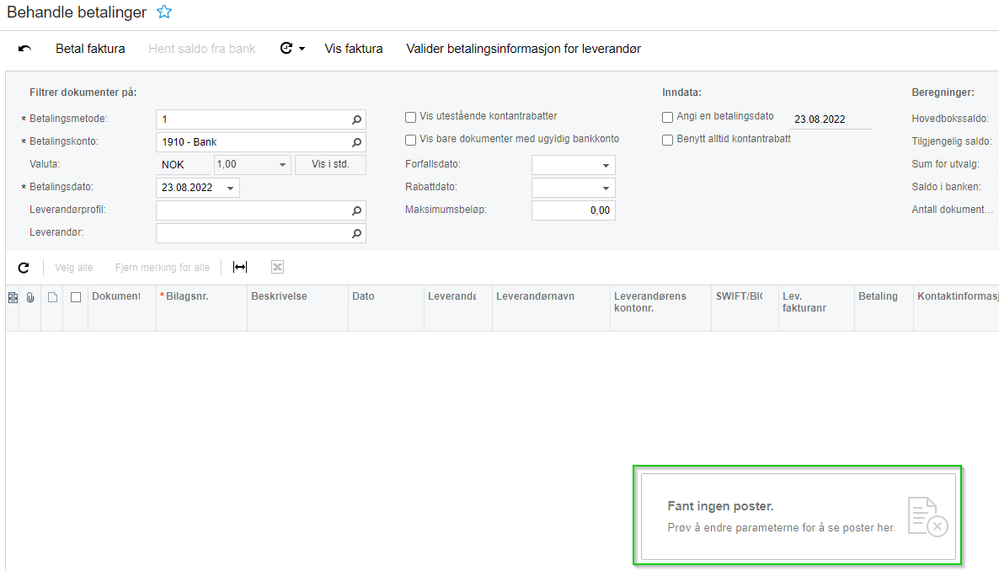Click 'Behandle betalinger' page title
The width and height of the screenshot is (999, 570).
click(x=76, y=12)
